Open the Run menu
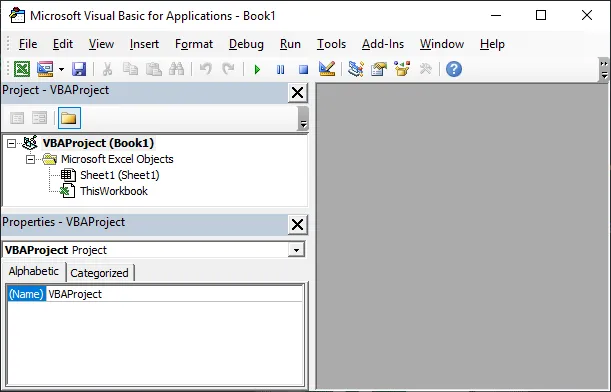This screenshot has height=392, width=611. pos(290,44)
